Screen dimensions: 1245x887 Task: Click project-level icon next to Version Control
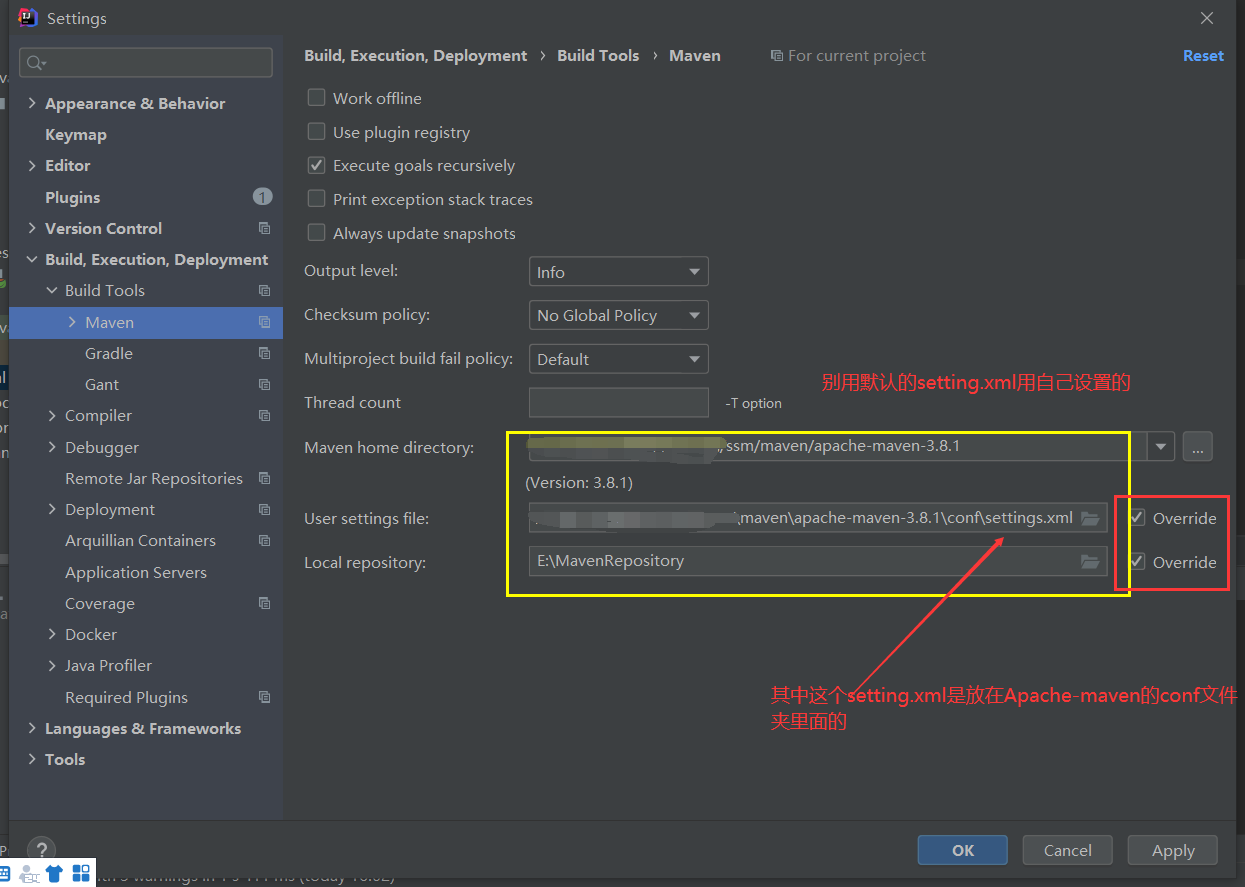coord(264,228)
